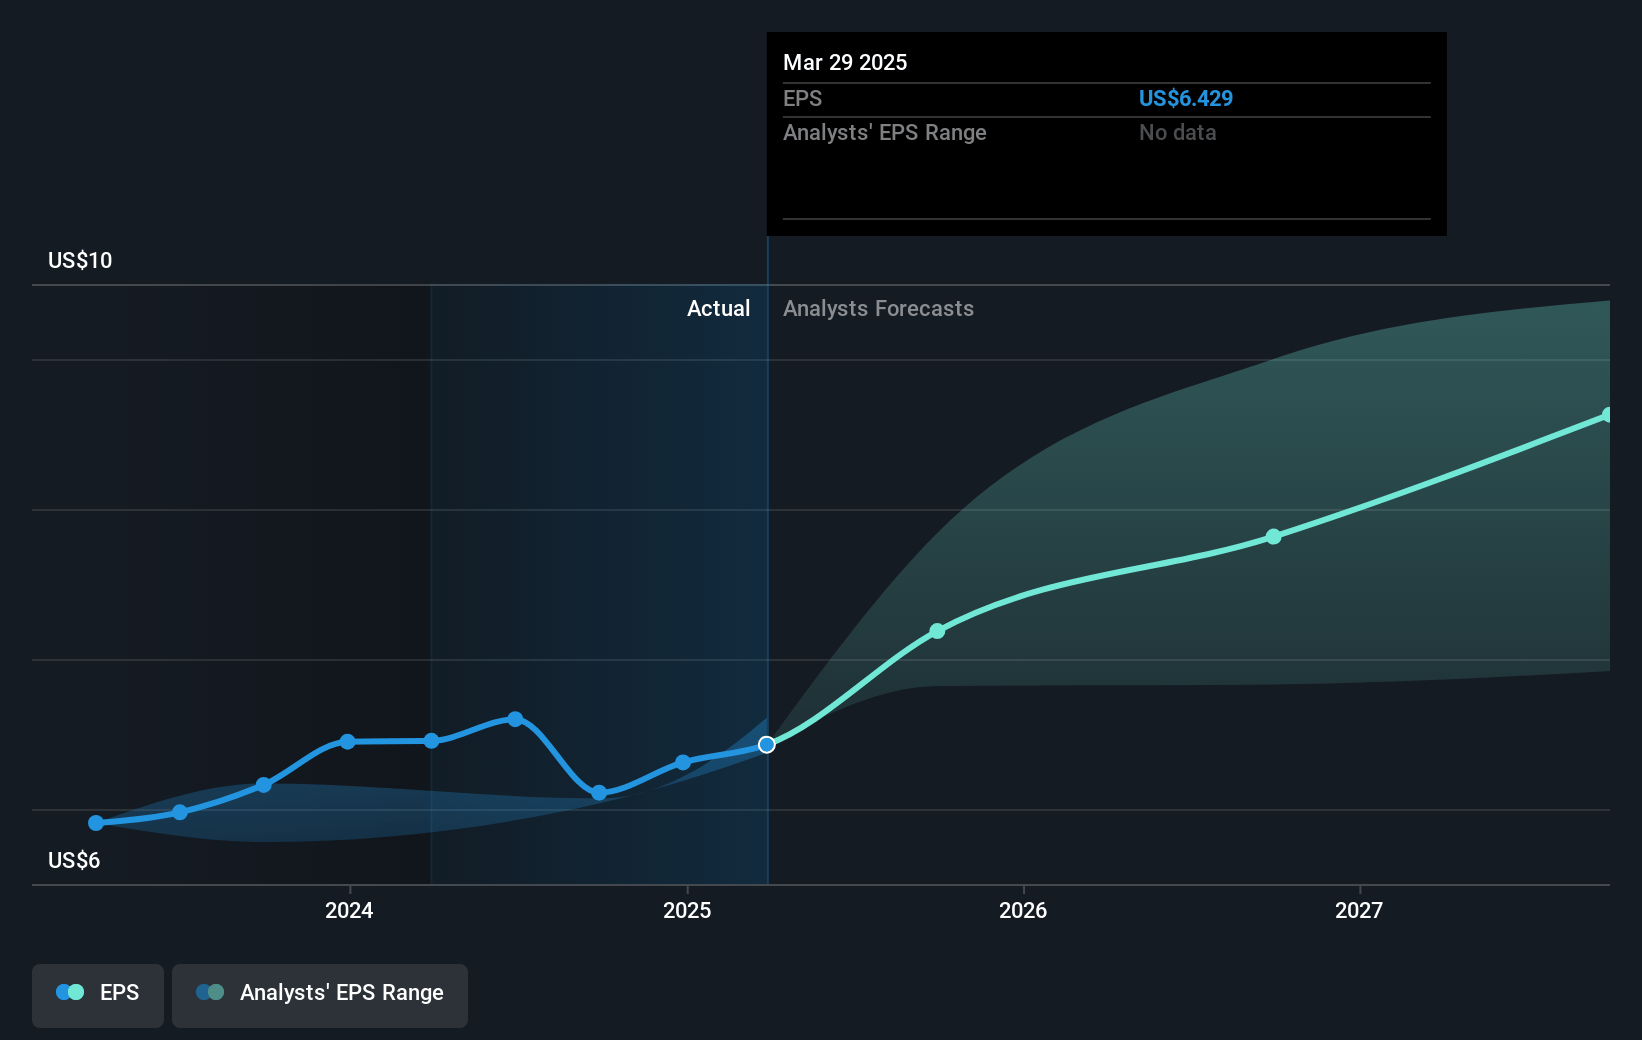
Task: Toggle the Analysts' EPS Range legend
Action: click(x=320, y=995)
